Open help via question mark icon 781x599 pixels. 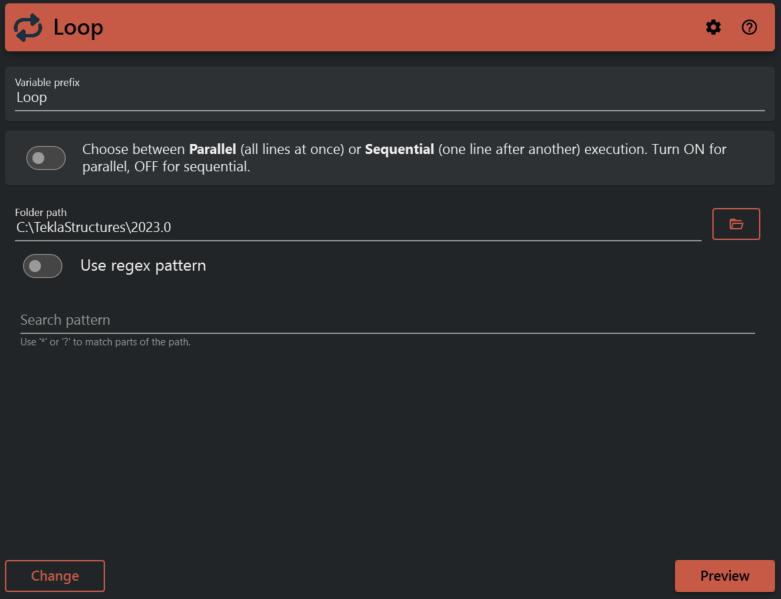(x=749, y=28)
